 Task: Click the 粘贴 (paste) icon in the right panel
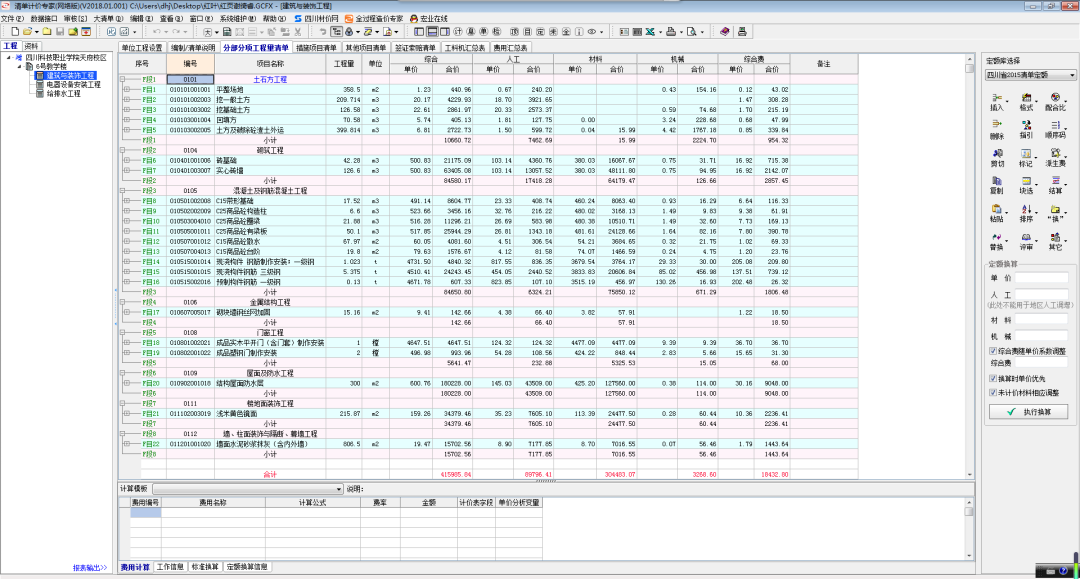coord(997,214)
